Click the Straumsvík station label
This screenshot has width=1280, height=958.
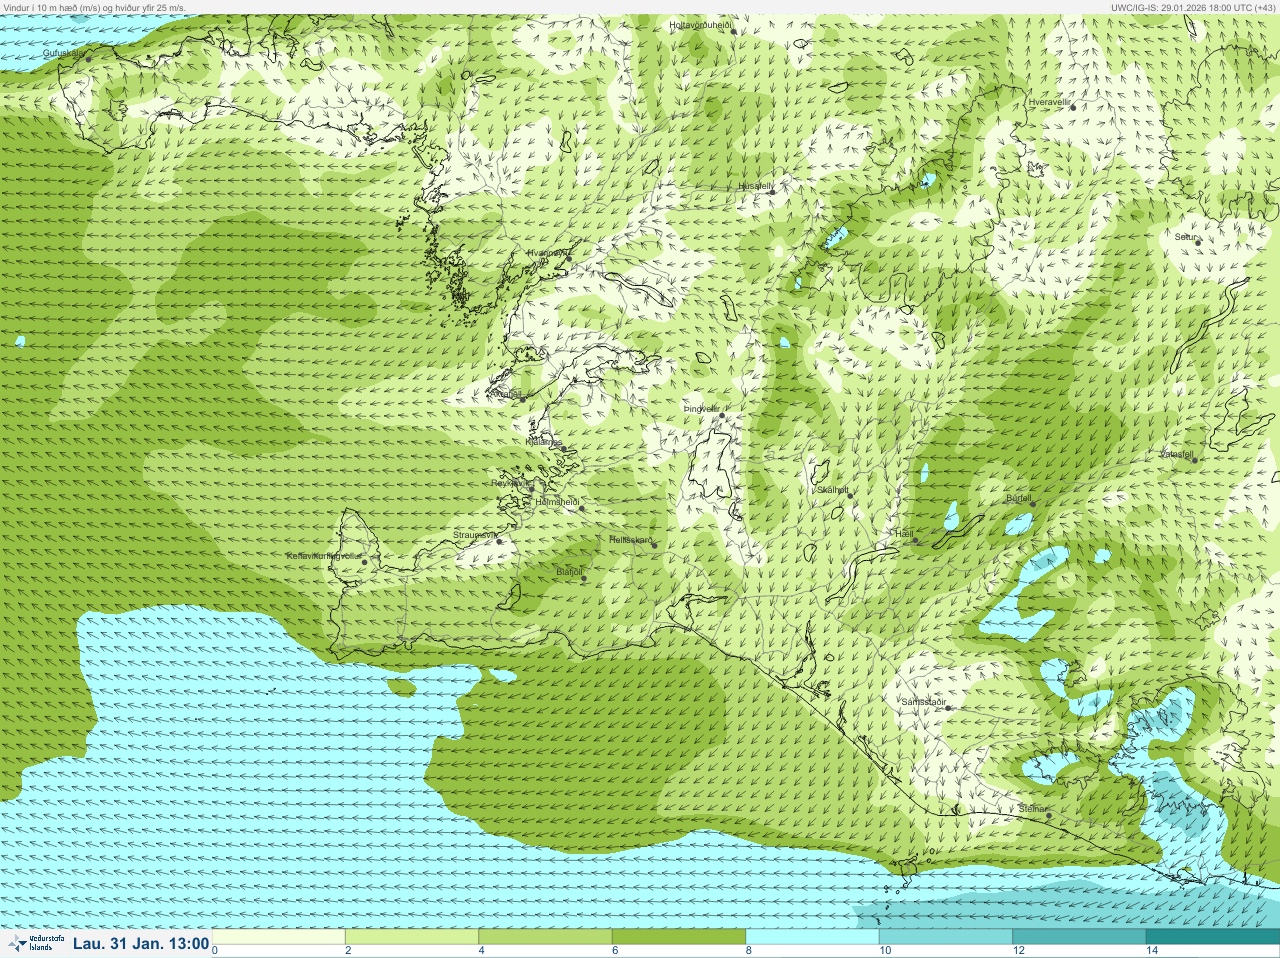(474, 535)
